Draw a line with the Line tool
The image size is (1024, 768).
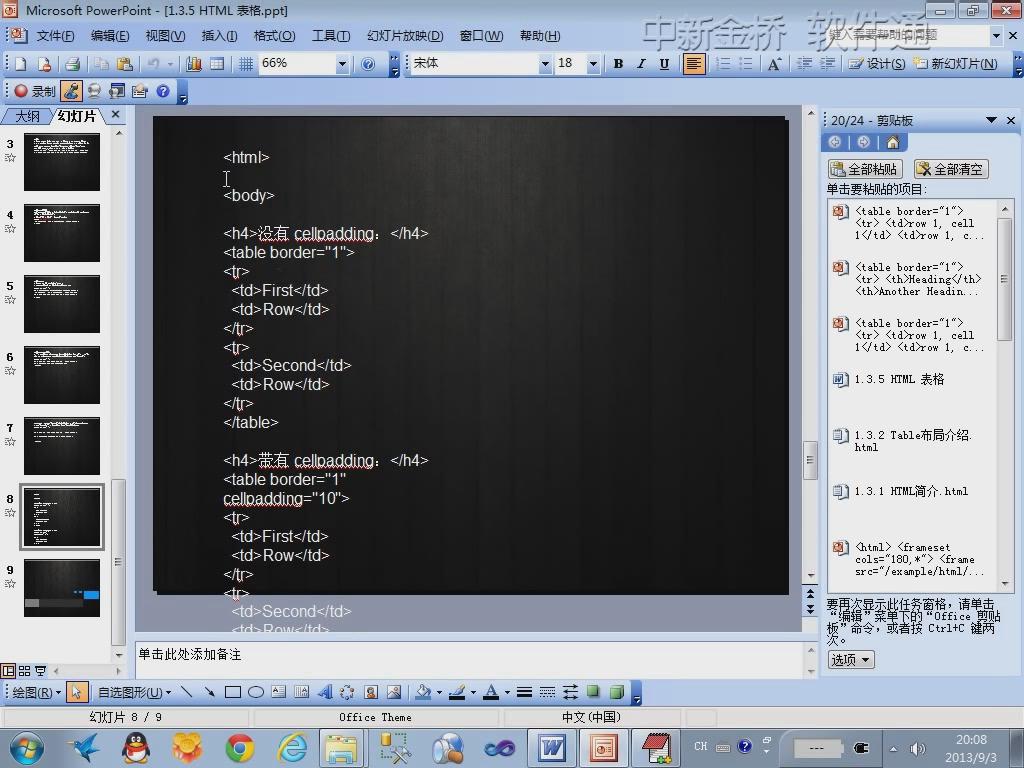(x=187, y=692)
